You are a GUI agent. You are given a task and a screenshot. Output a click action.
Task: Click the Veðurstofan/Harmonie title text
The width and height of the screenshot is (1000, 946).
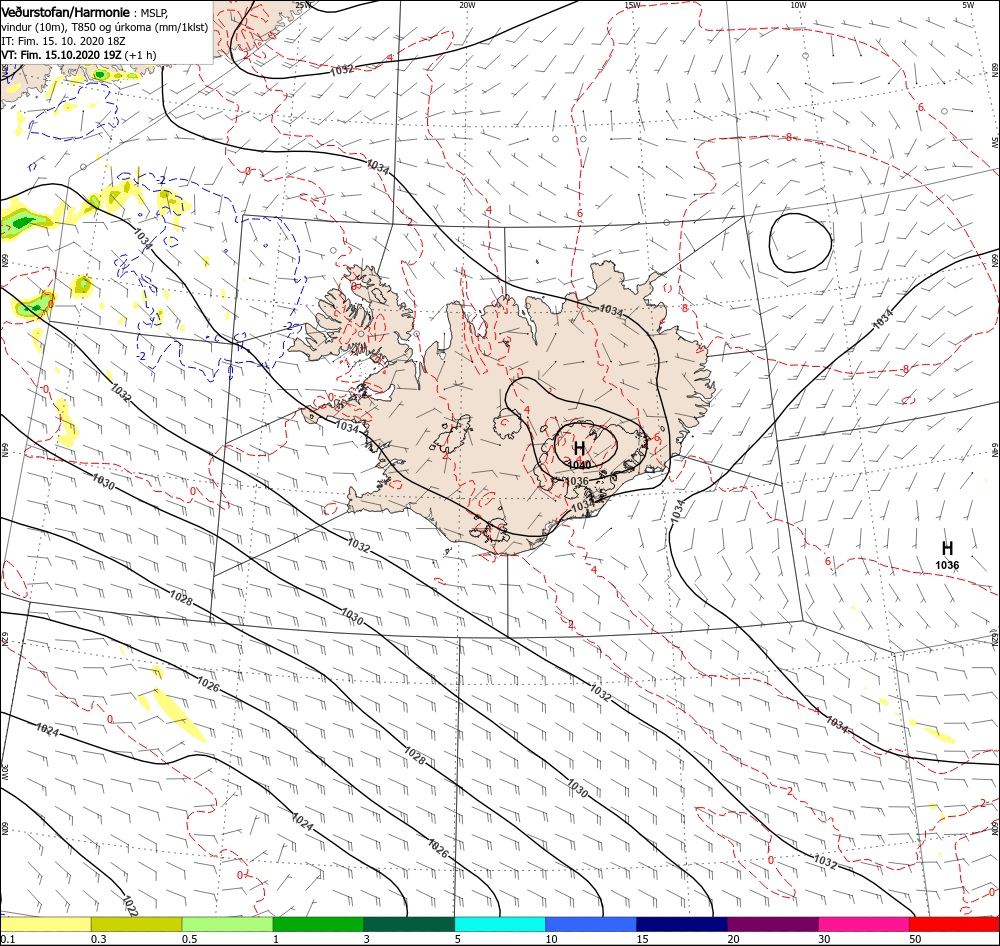coord(66,13)
